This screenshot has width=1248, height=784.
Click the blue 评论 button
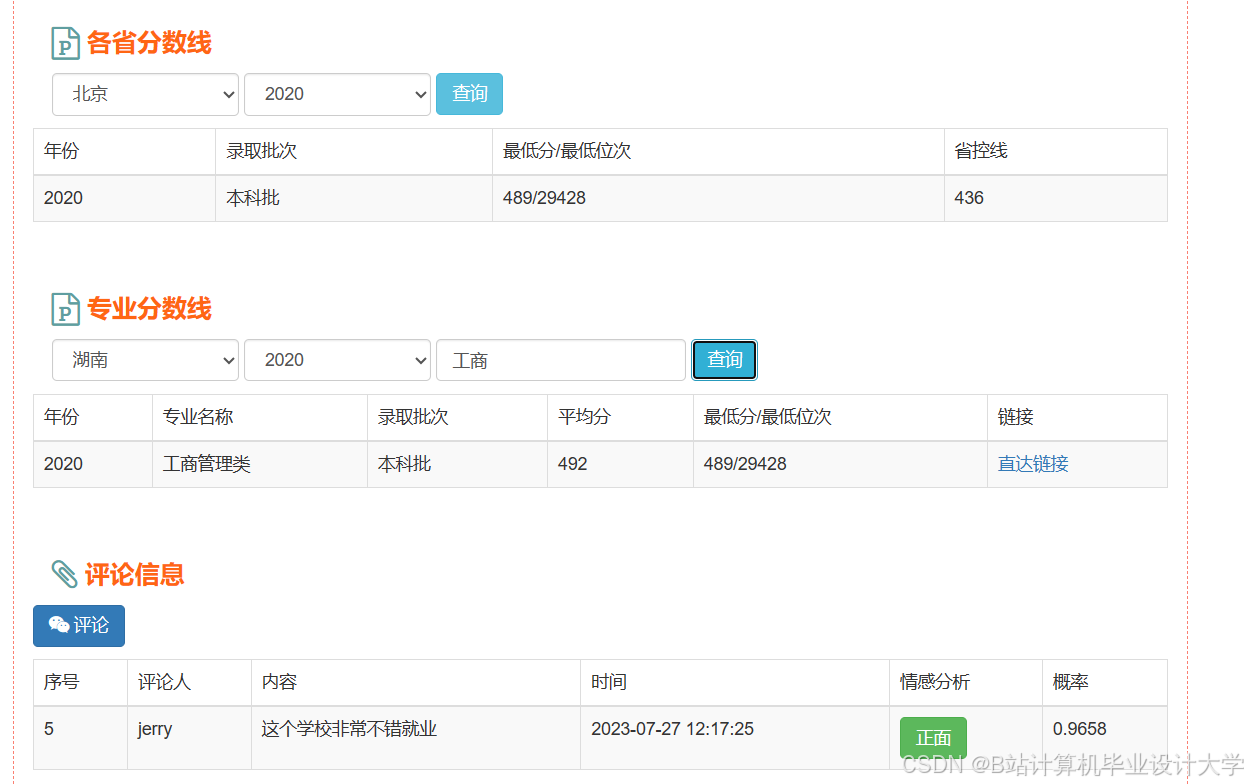(x=79, y=626)
